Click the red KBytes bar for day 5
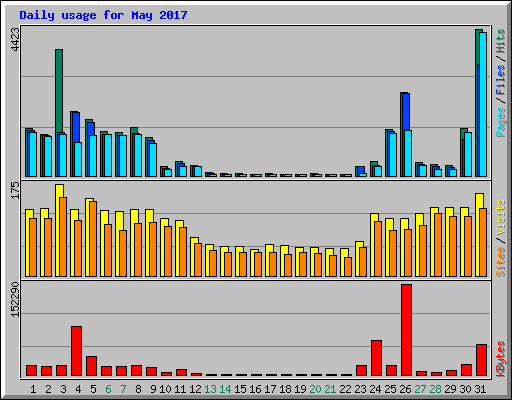Screen dimensions: 512x400 pos(91,366)
